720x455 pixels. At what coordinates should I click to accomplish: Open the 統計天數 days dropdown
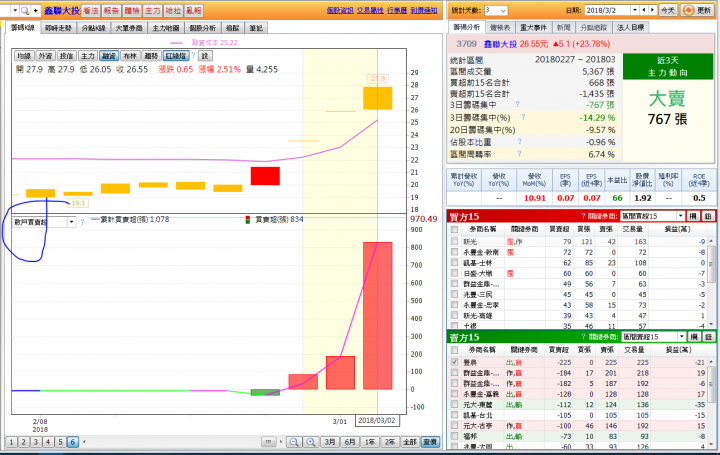coord(503,10)
